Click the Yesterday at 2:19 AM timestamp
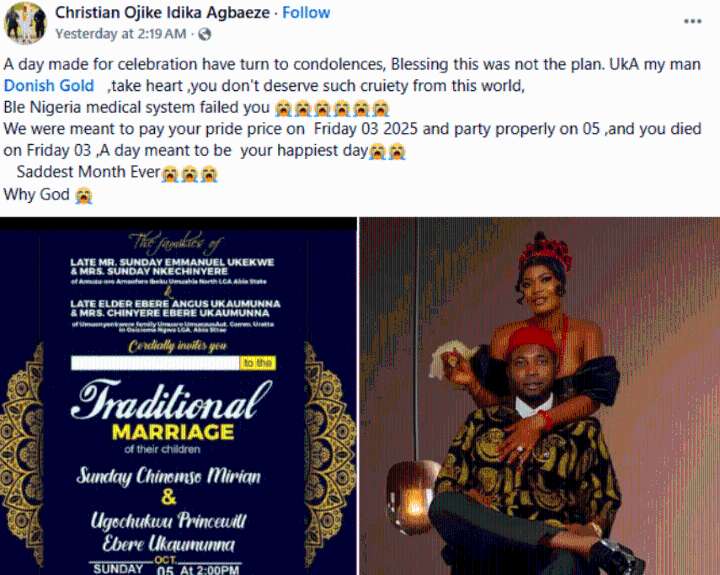The image size is (720, 575). click(x=121, y=34)
